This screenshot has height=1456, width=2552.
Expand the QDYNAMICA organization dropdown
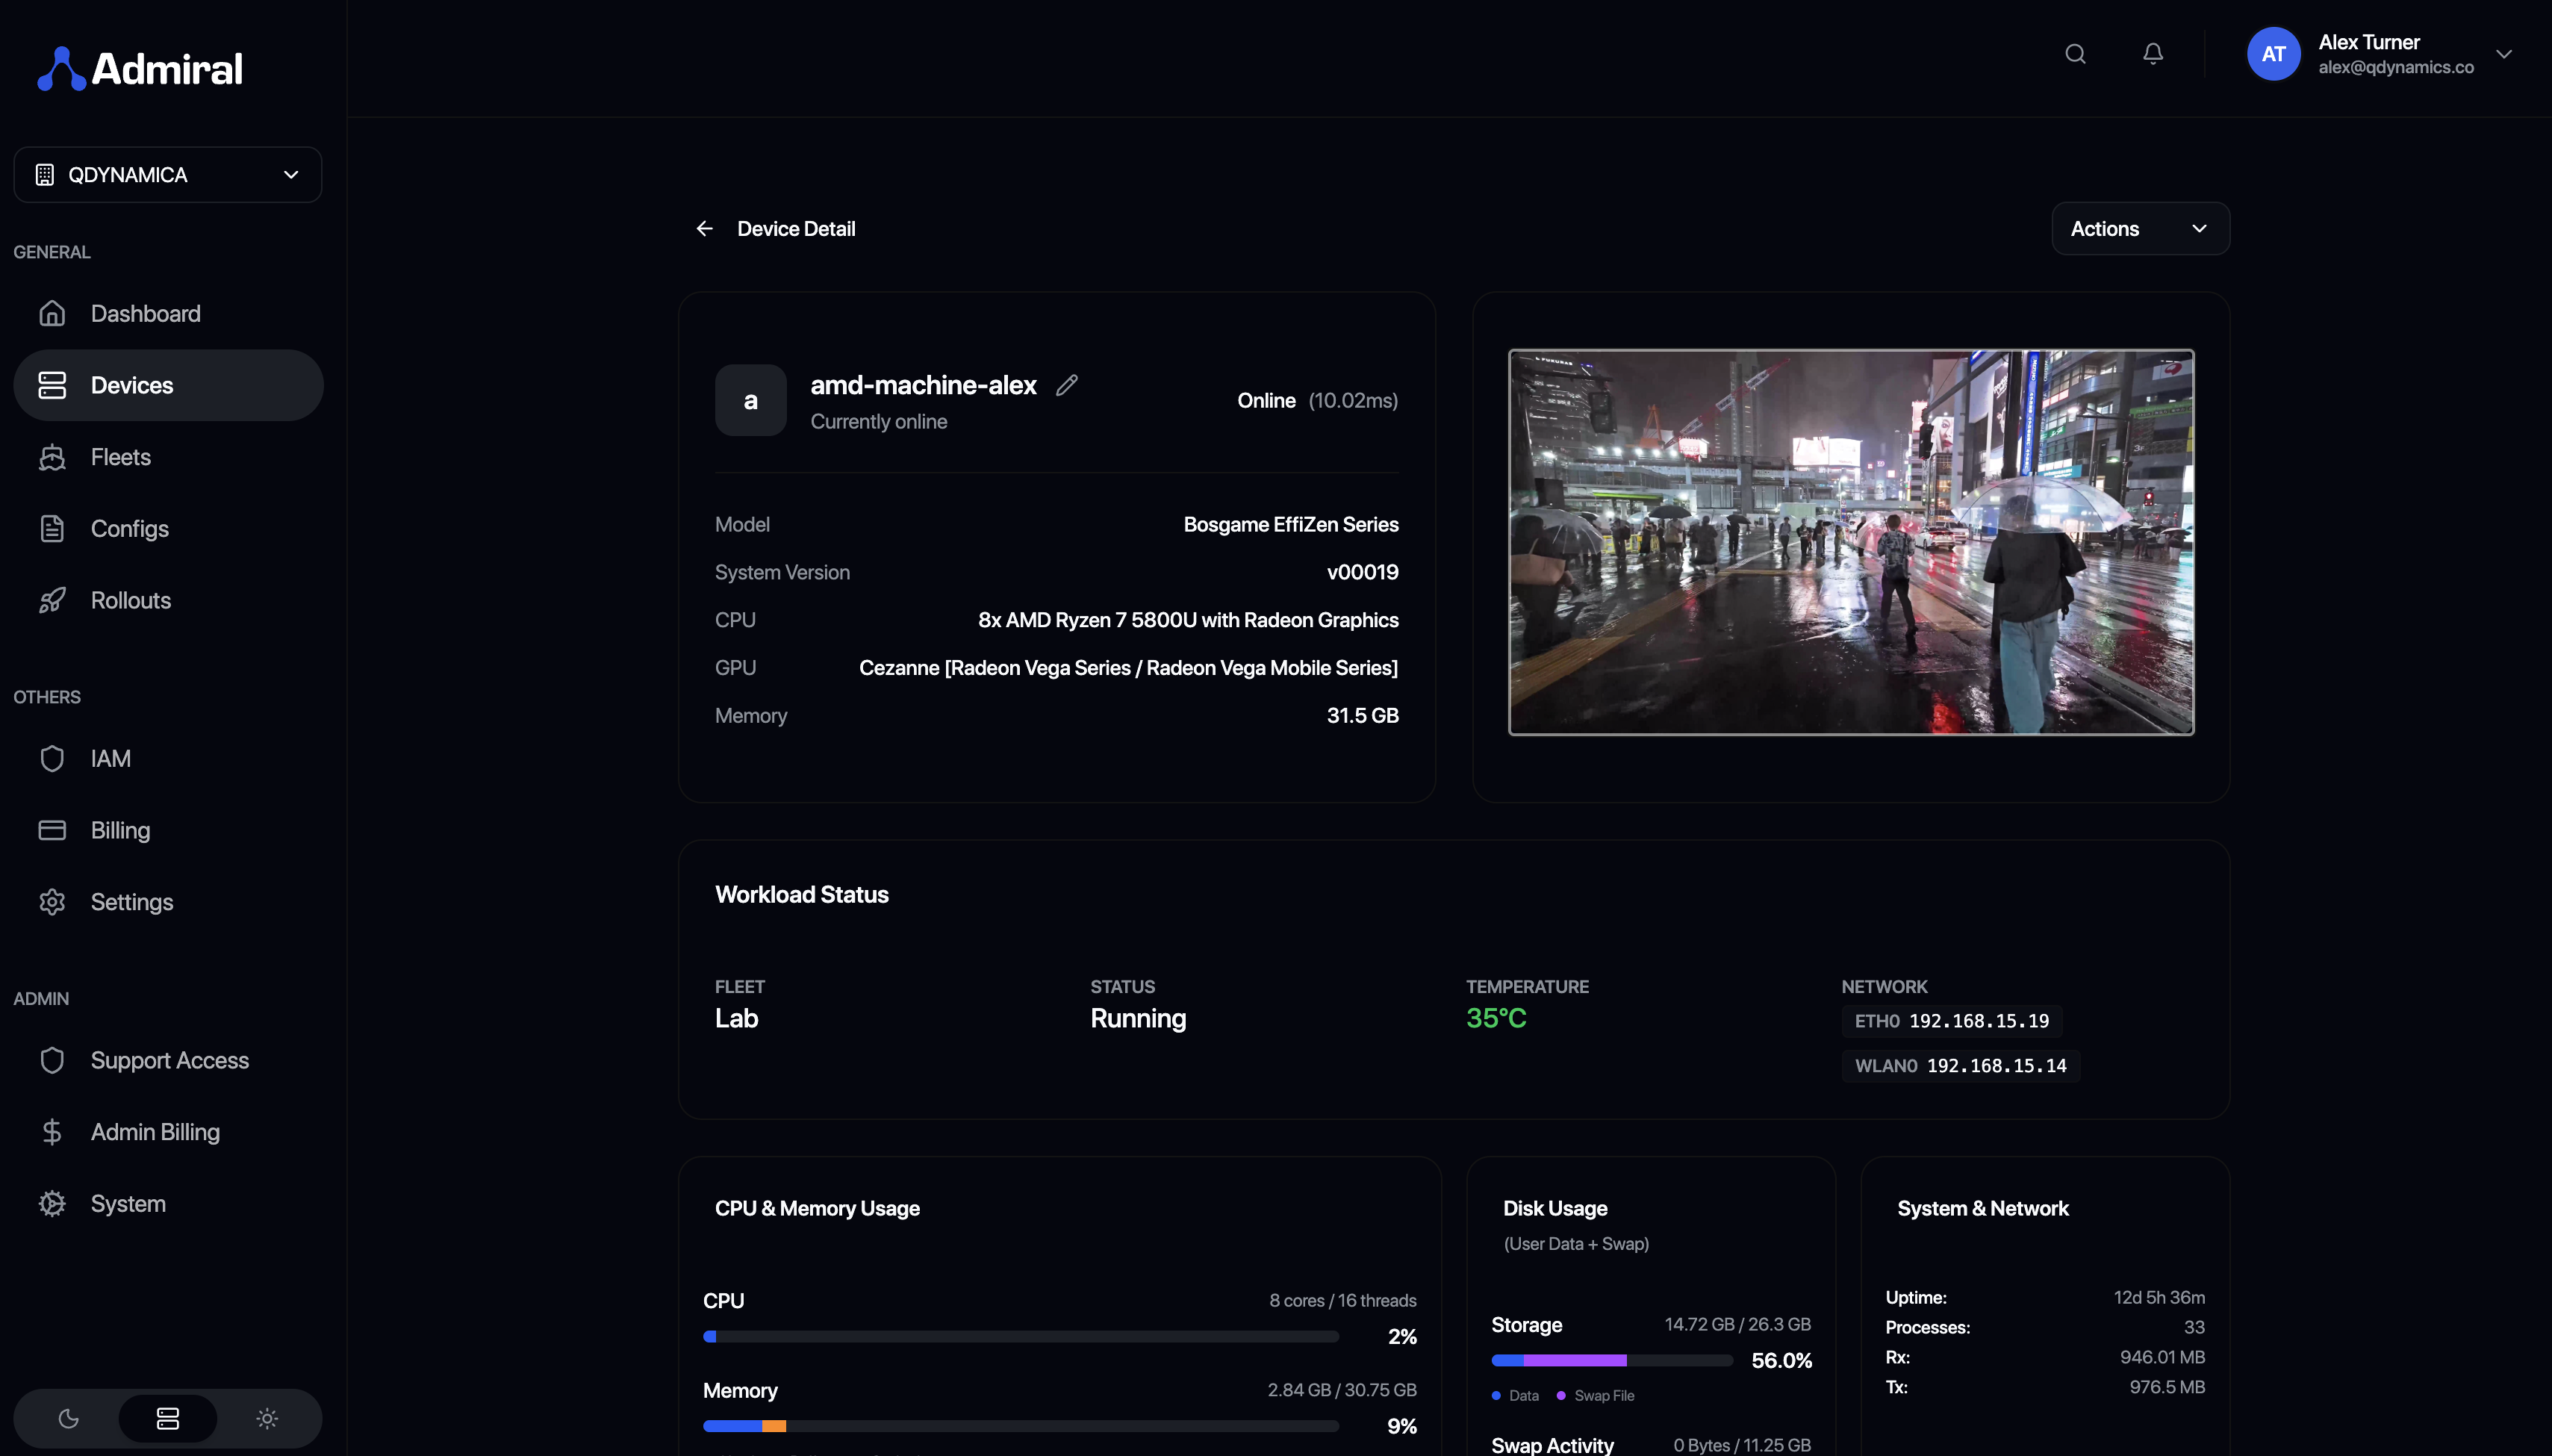(x=168, y=175)
